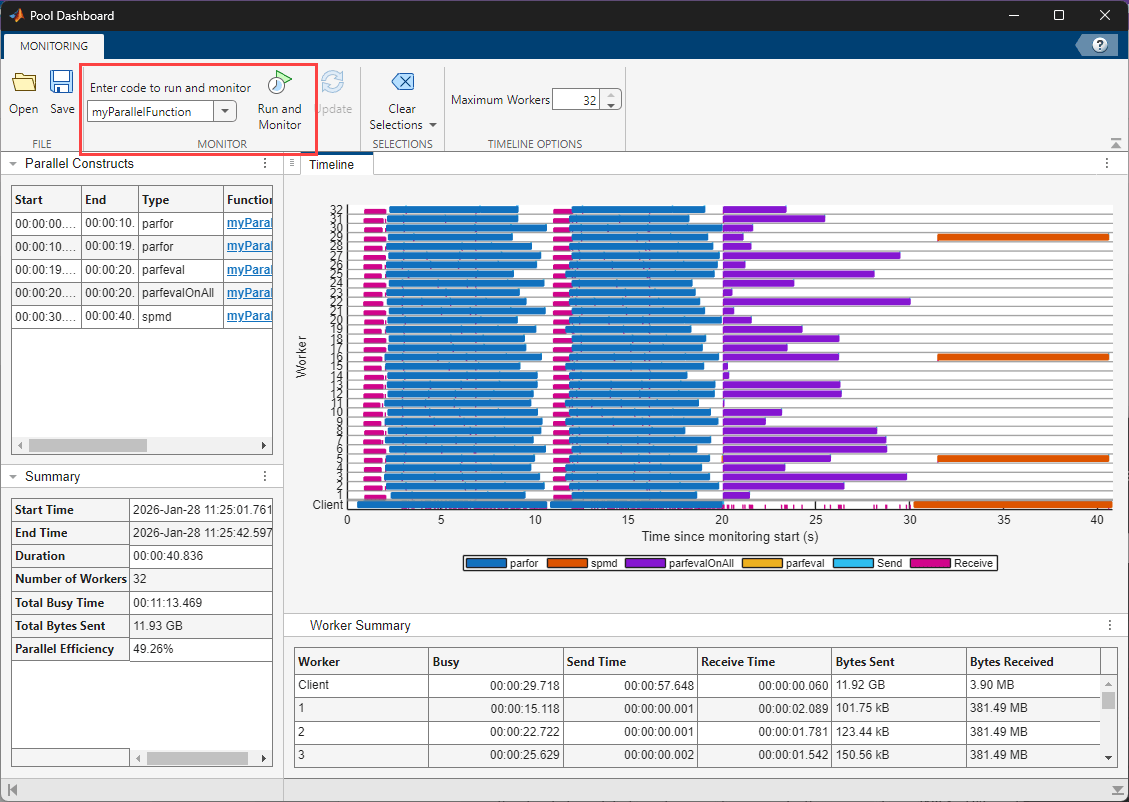
Task: Click the Client orange spmd timeline bar
Action: pos(1012,505)
